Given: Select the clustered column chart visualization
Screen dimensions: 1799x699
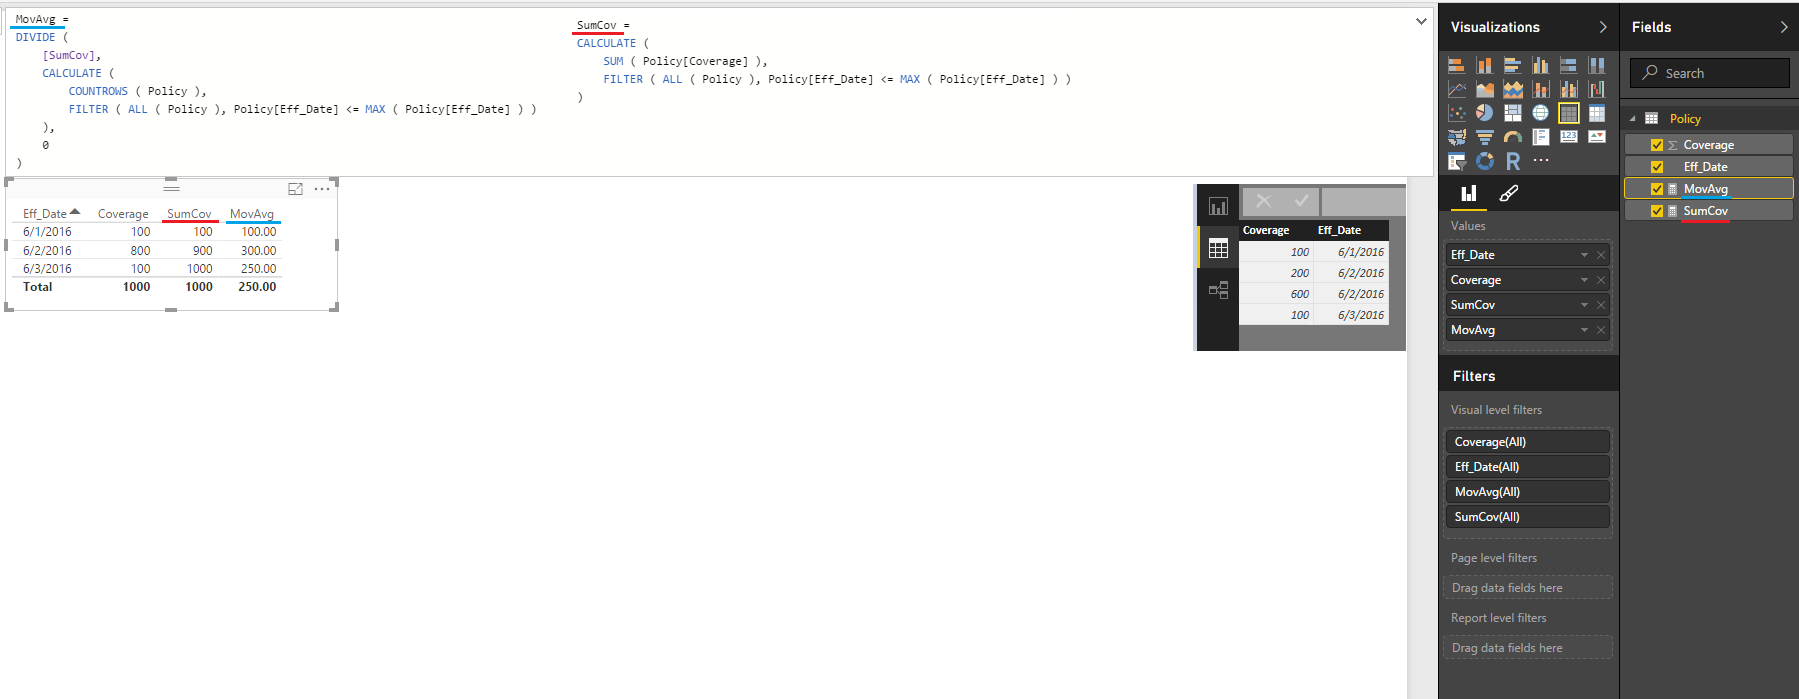Looking at the screenshot, I should pos(1540,65).
